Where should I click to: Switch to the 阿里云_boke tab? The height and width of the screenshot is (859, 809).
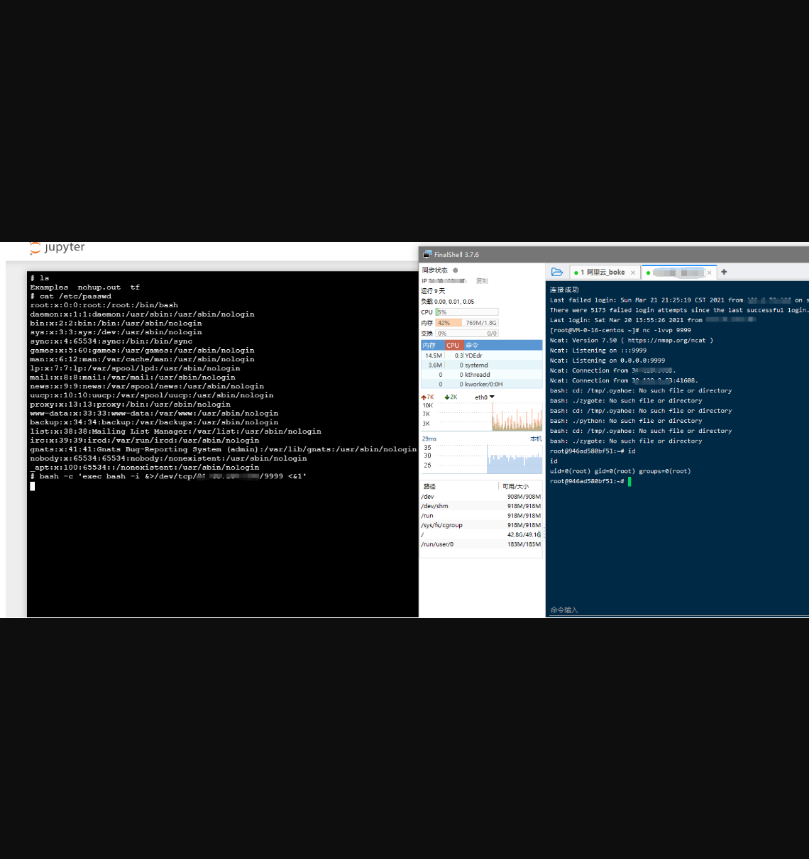click(602, 272)
